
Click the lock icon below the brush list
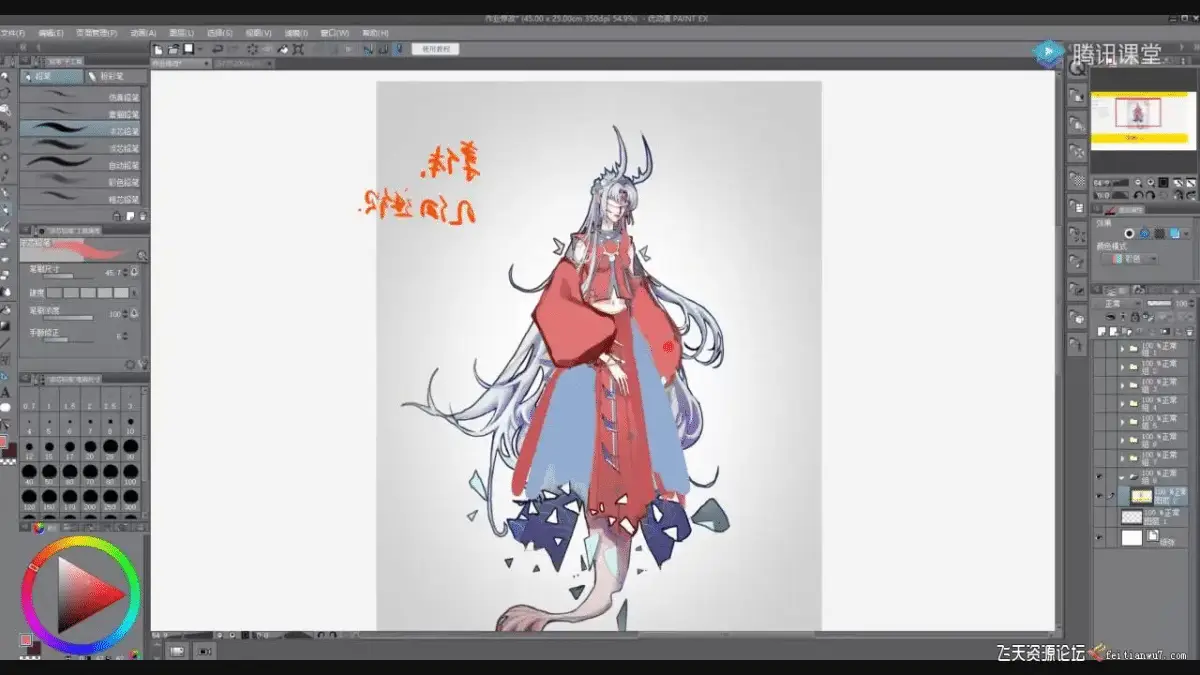pos(119,216)
